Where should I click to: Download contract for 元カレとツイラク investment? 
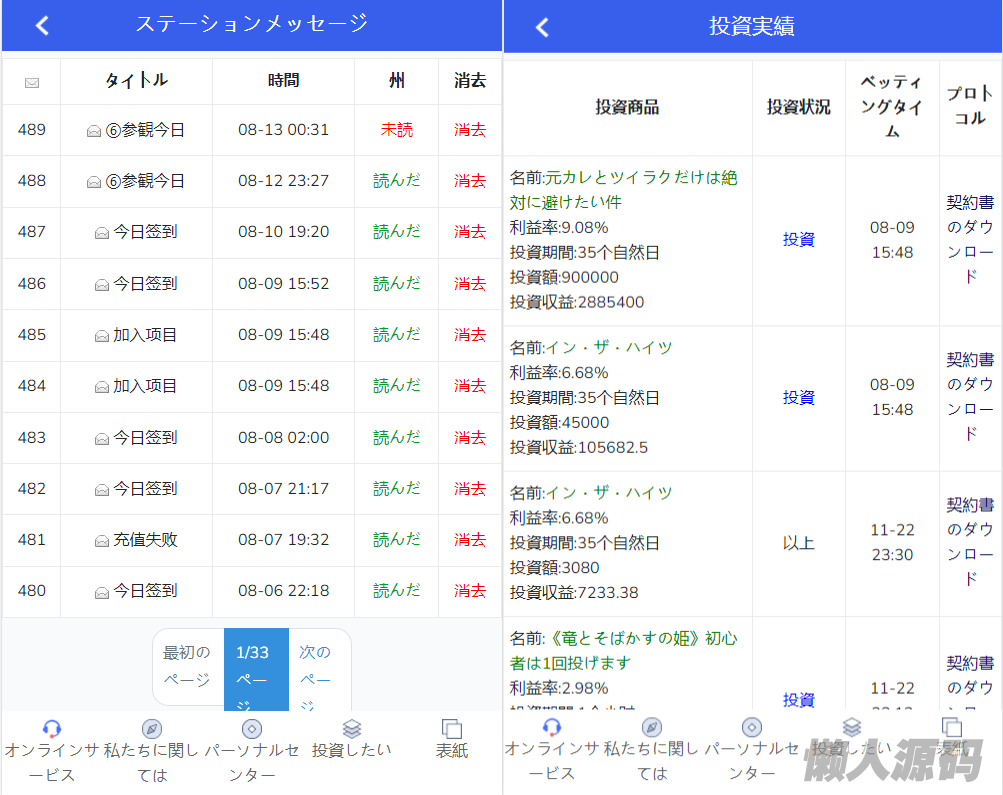tap(970, 240)
